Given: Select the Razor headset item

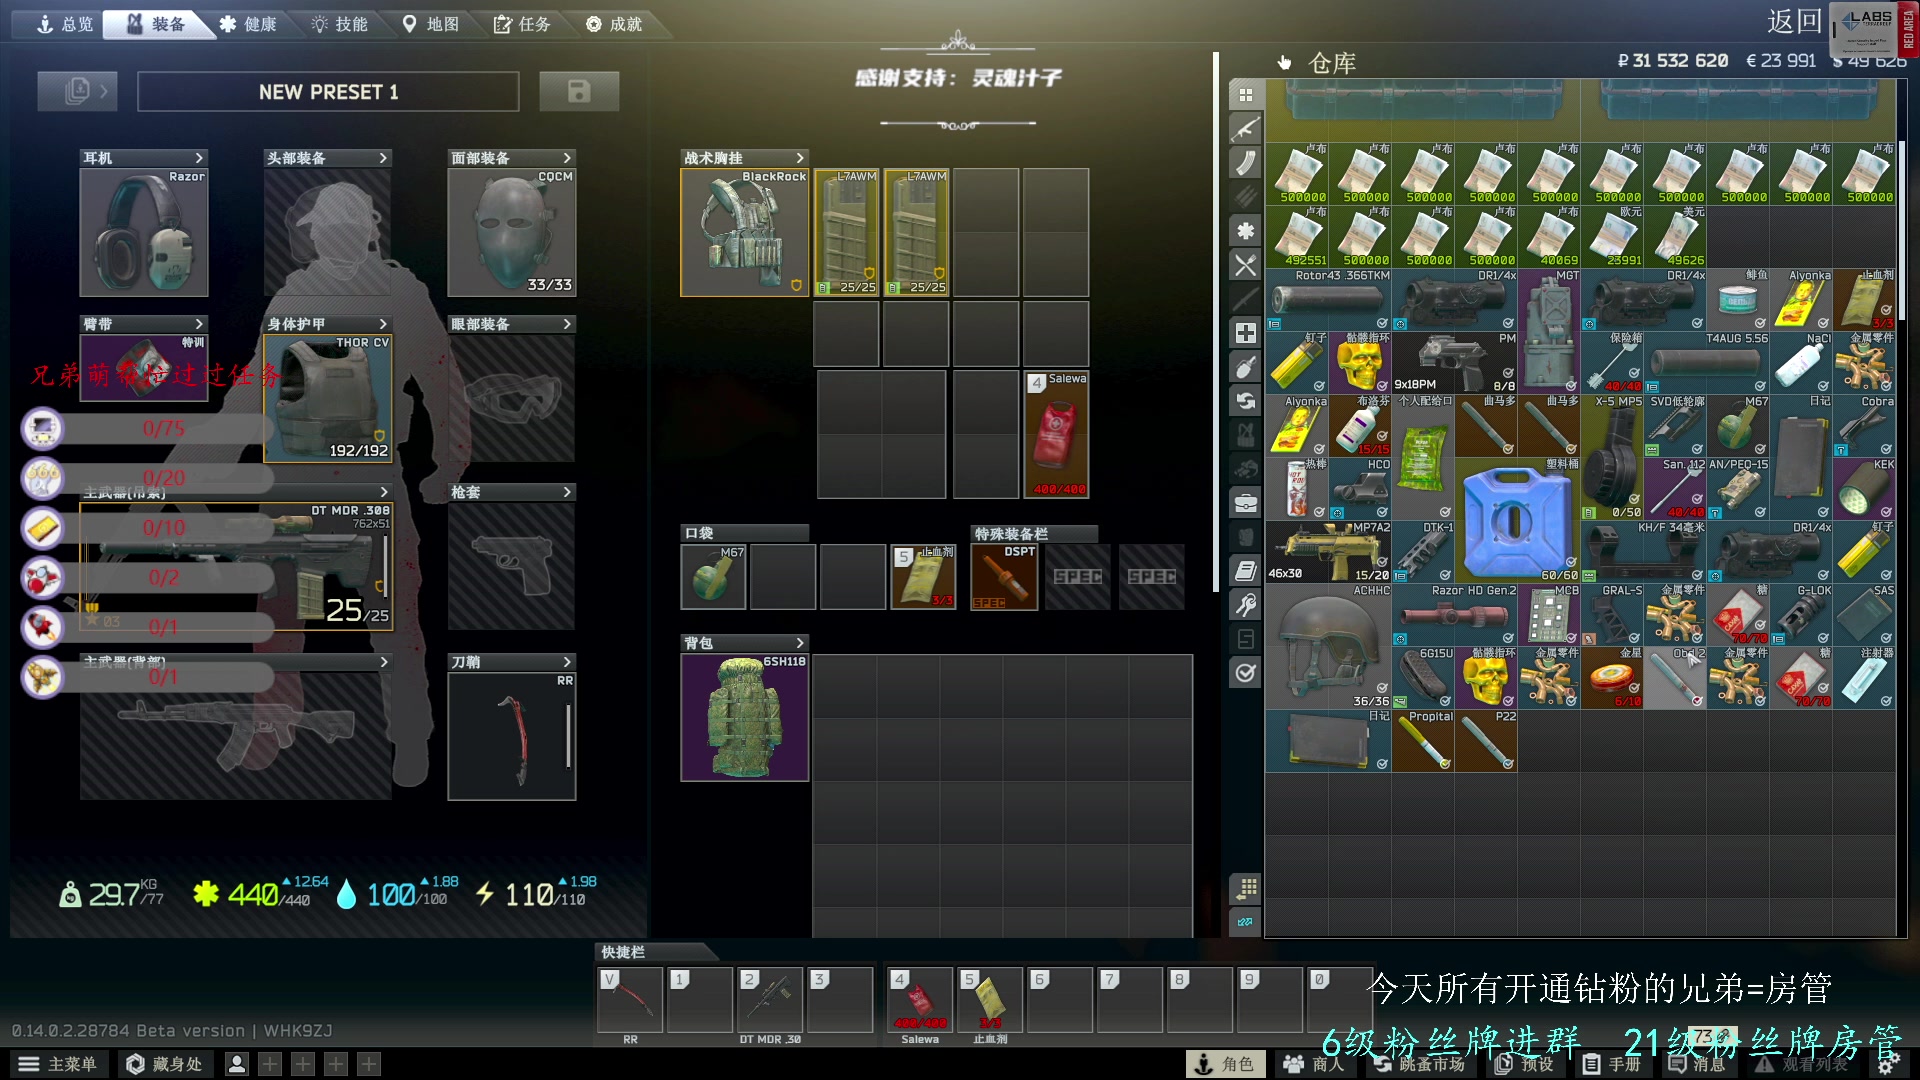Looking at the screenshot, I should pyautogui.click(x=144, y=232).
